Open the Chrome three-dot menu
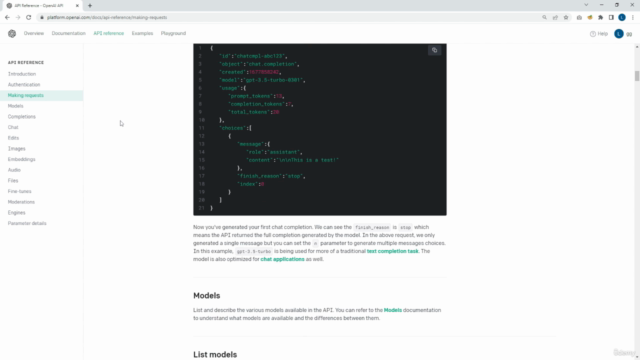 (x=633, y=18)
